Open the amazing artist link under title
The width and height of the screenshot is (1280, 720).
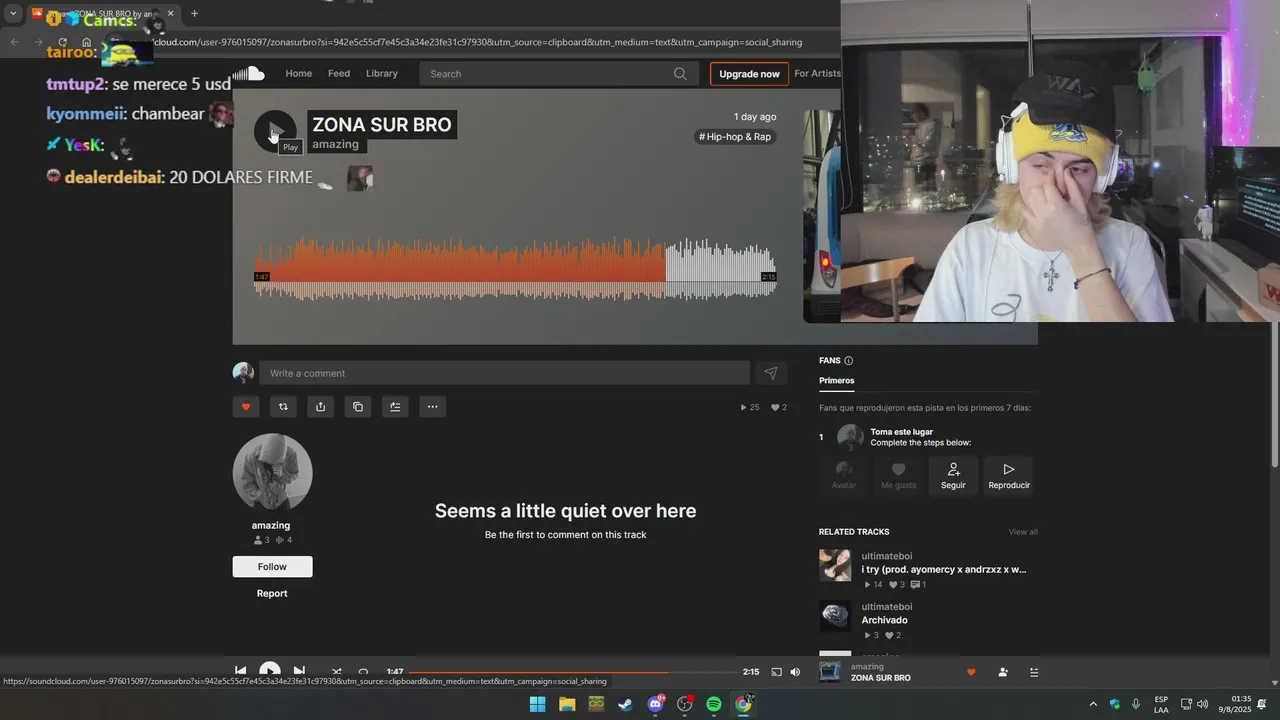click(335, 144)
